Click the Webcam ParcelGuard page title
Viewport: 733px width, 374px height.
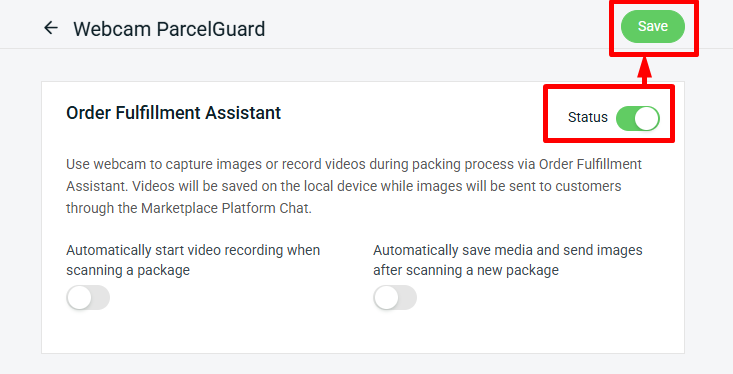(169, 29)
